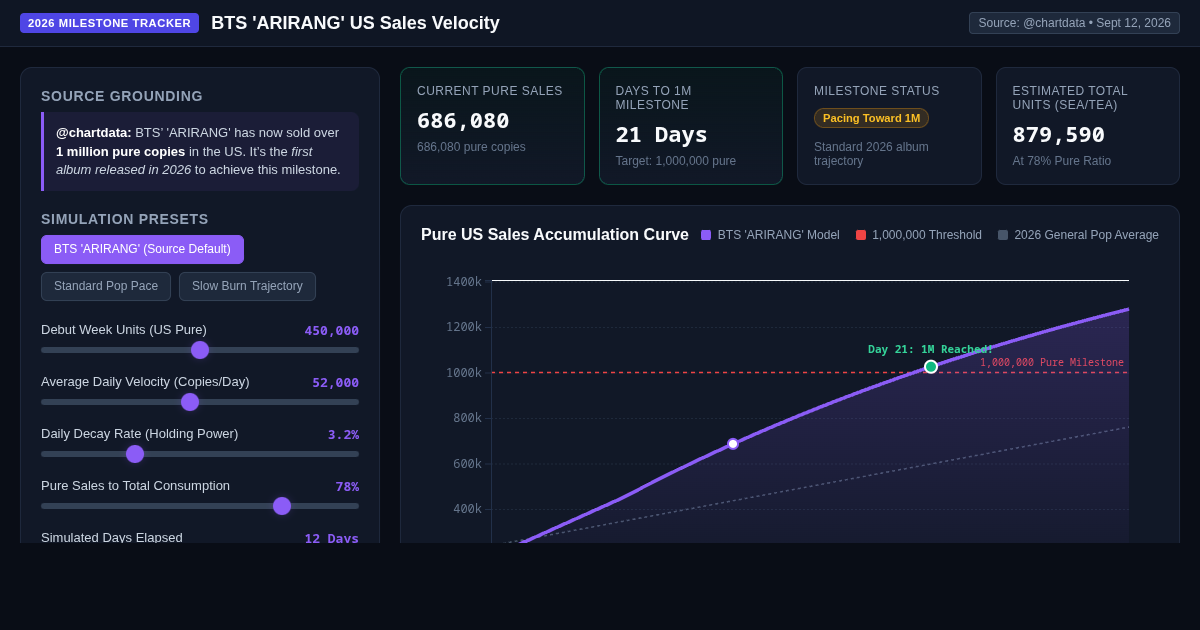
Task: Apply the Slow Burn Trajectory preset
Action: pos(247,286)
